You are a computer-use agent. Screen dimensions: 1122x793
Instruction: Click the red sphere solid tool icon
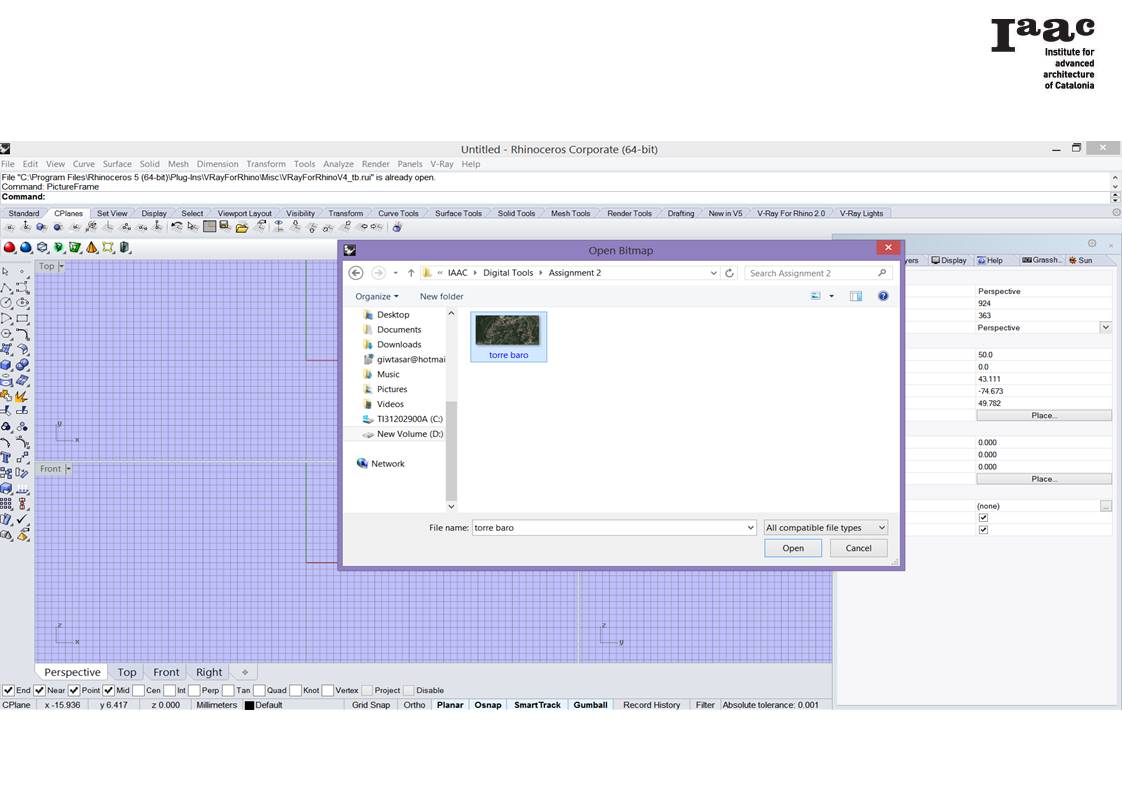click(x=10, y=248)
